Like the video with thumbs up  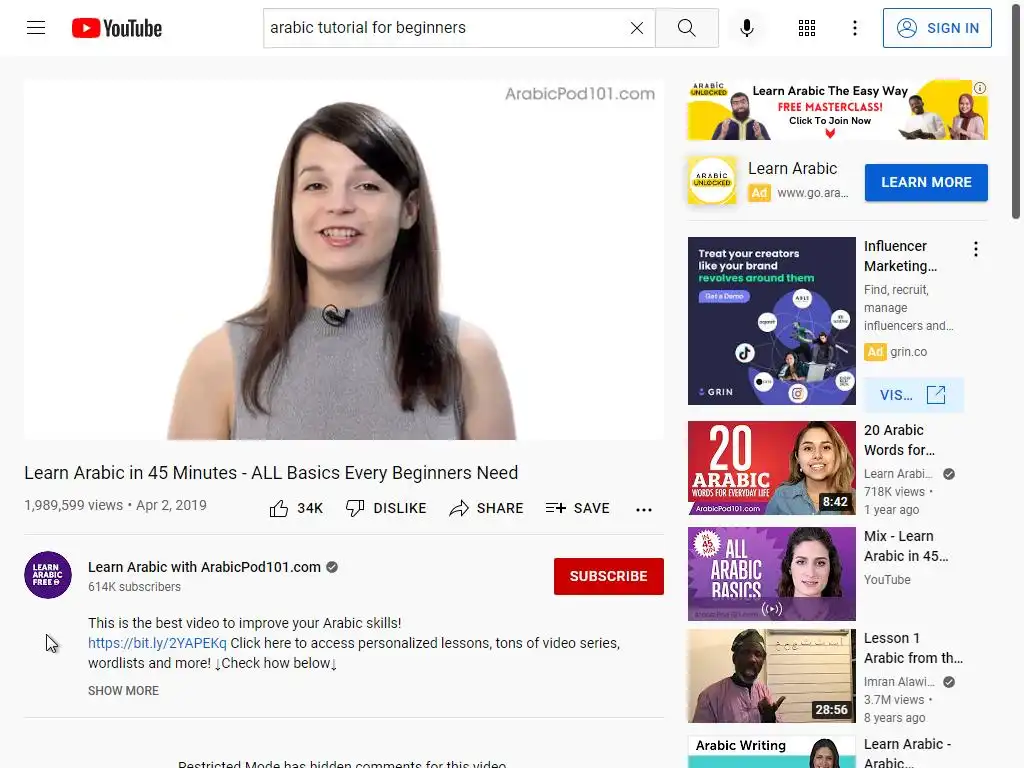click(x=296, y=508)
